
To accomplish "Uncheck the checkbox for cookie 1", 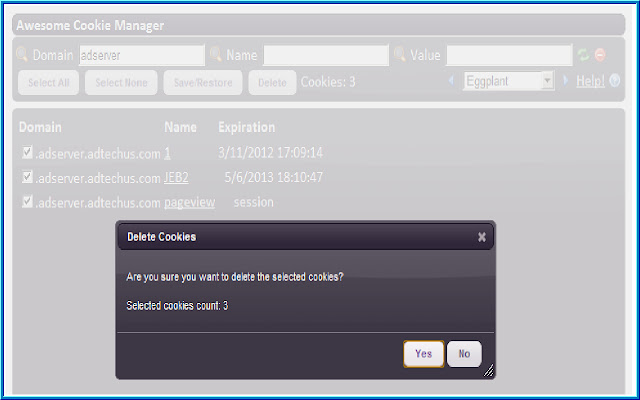I will click(27, 152).
